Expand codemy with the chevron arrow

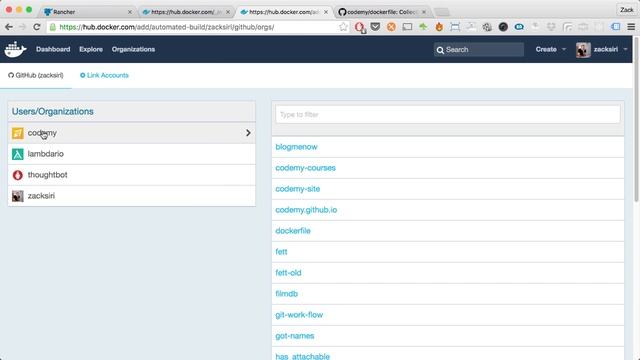click(x=248, y=133)
